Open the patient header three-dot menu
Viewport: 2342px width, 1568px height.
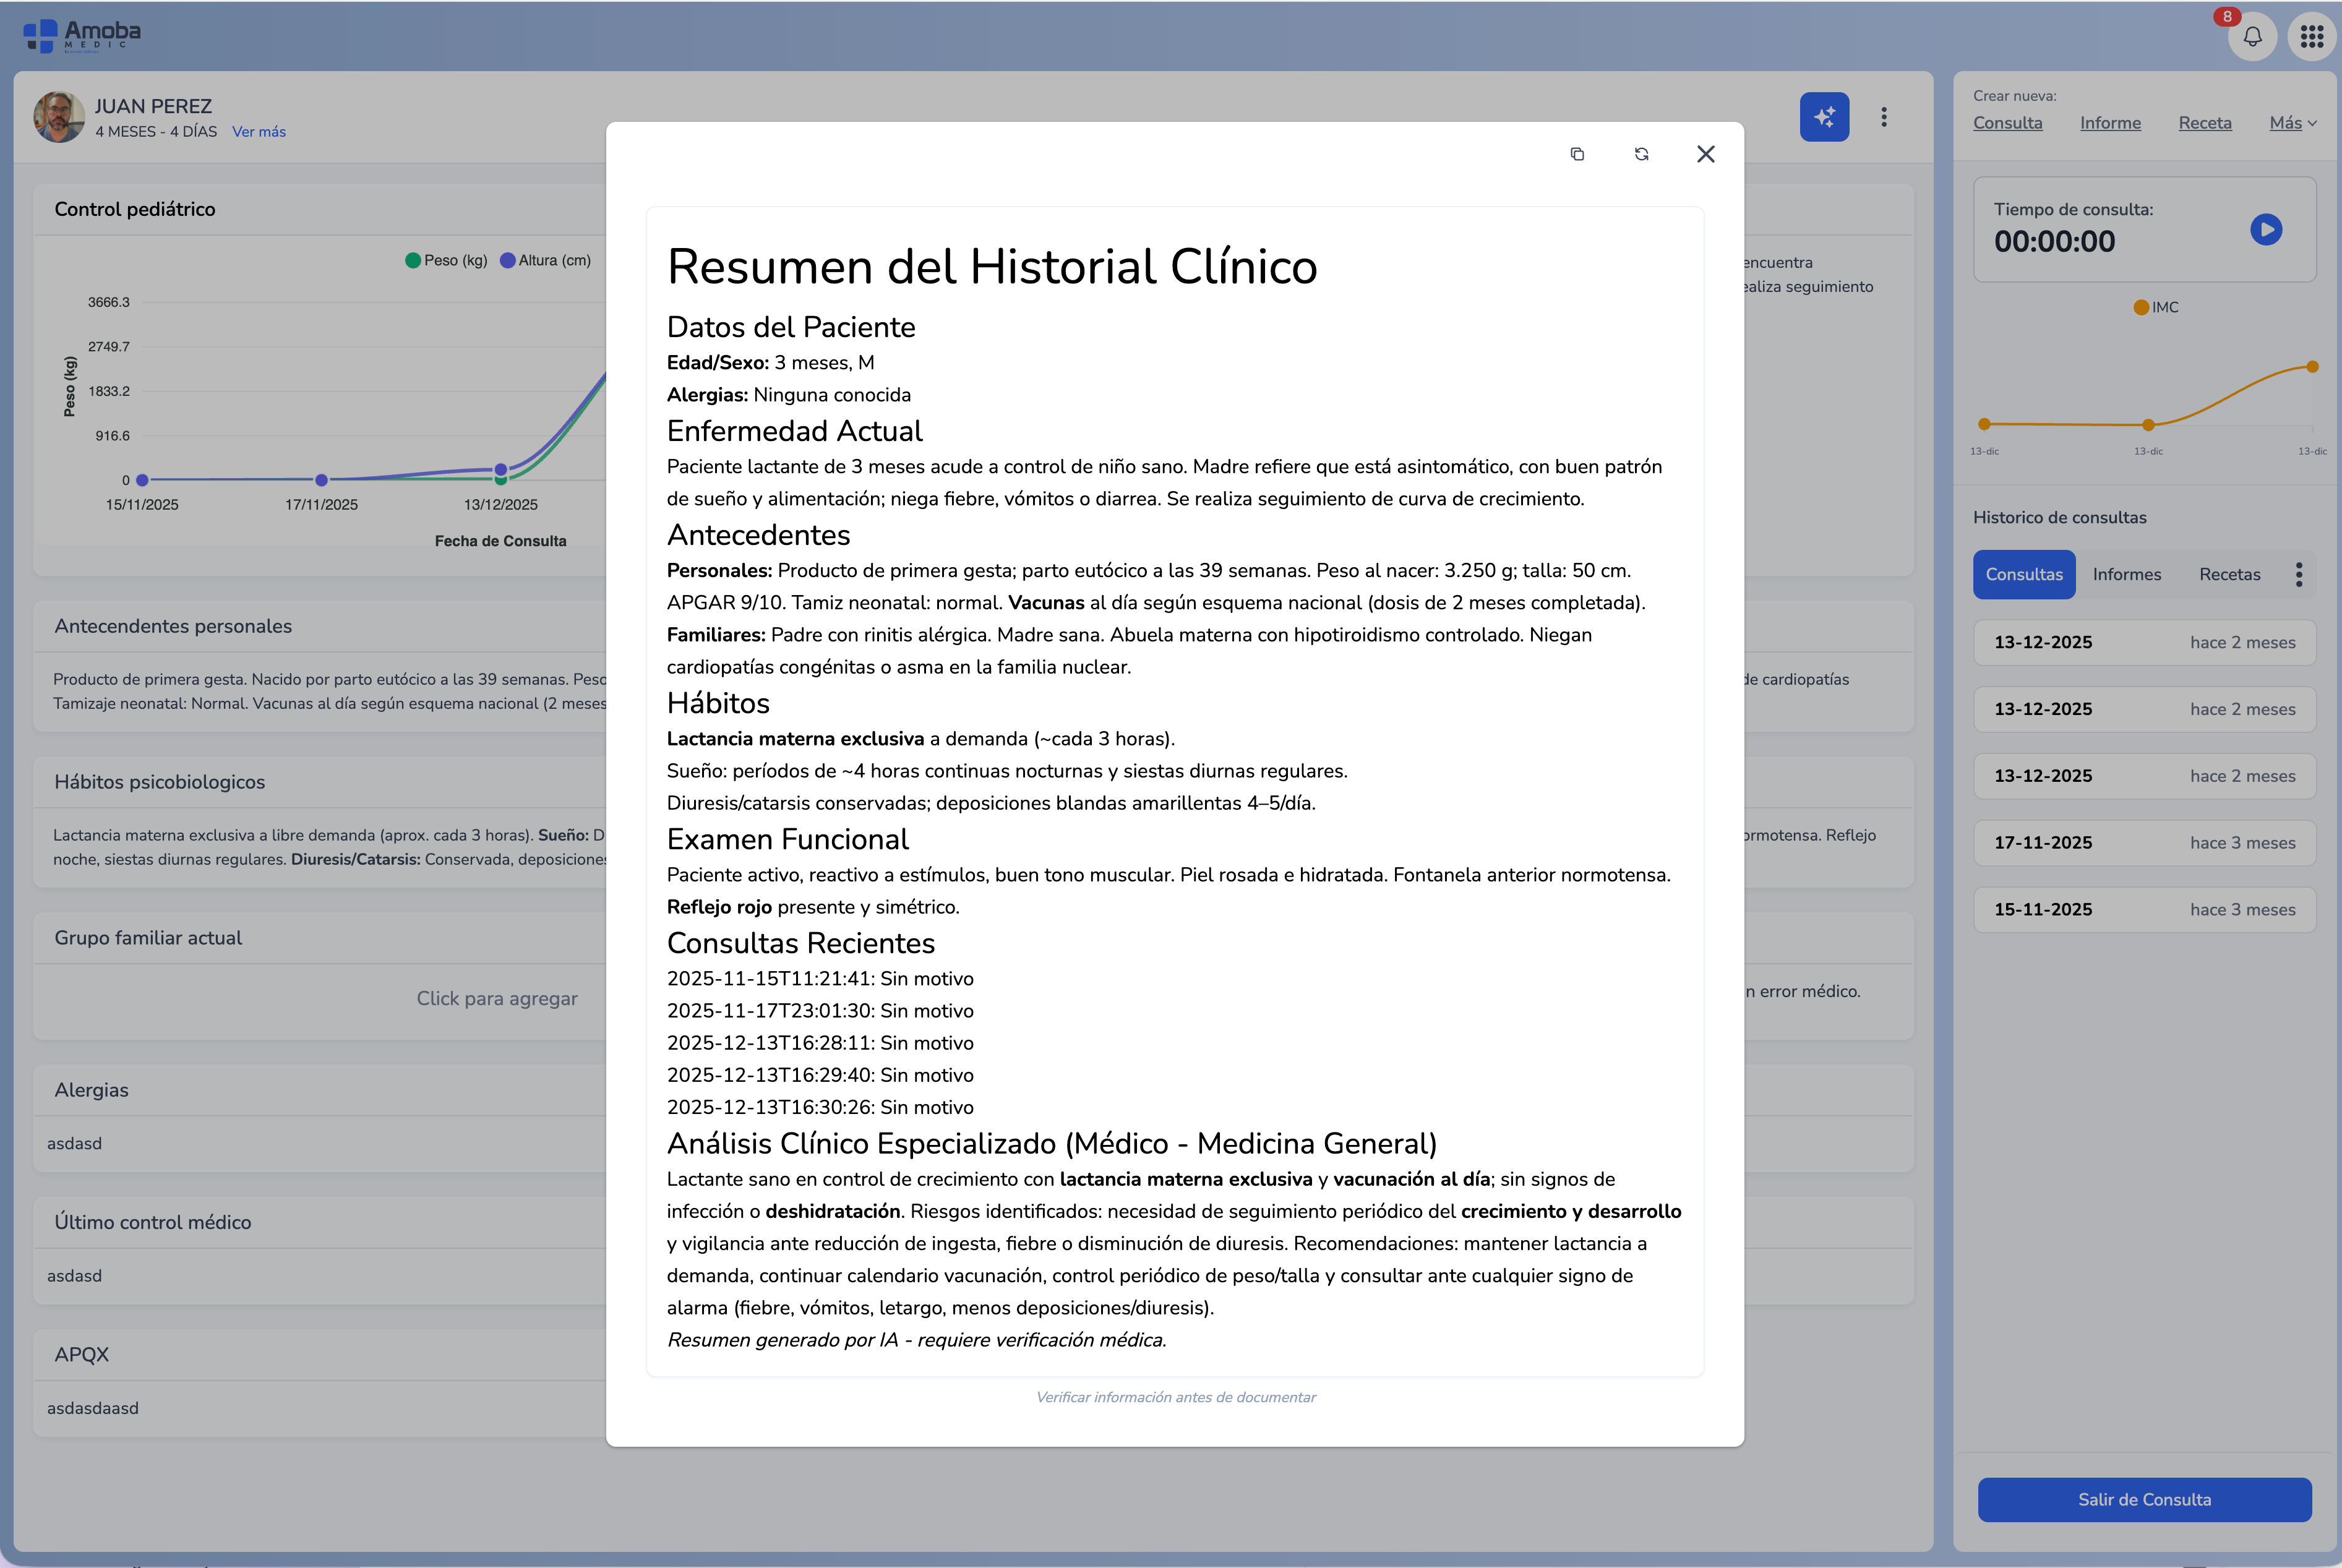[x=1883, y=117]
